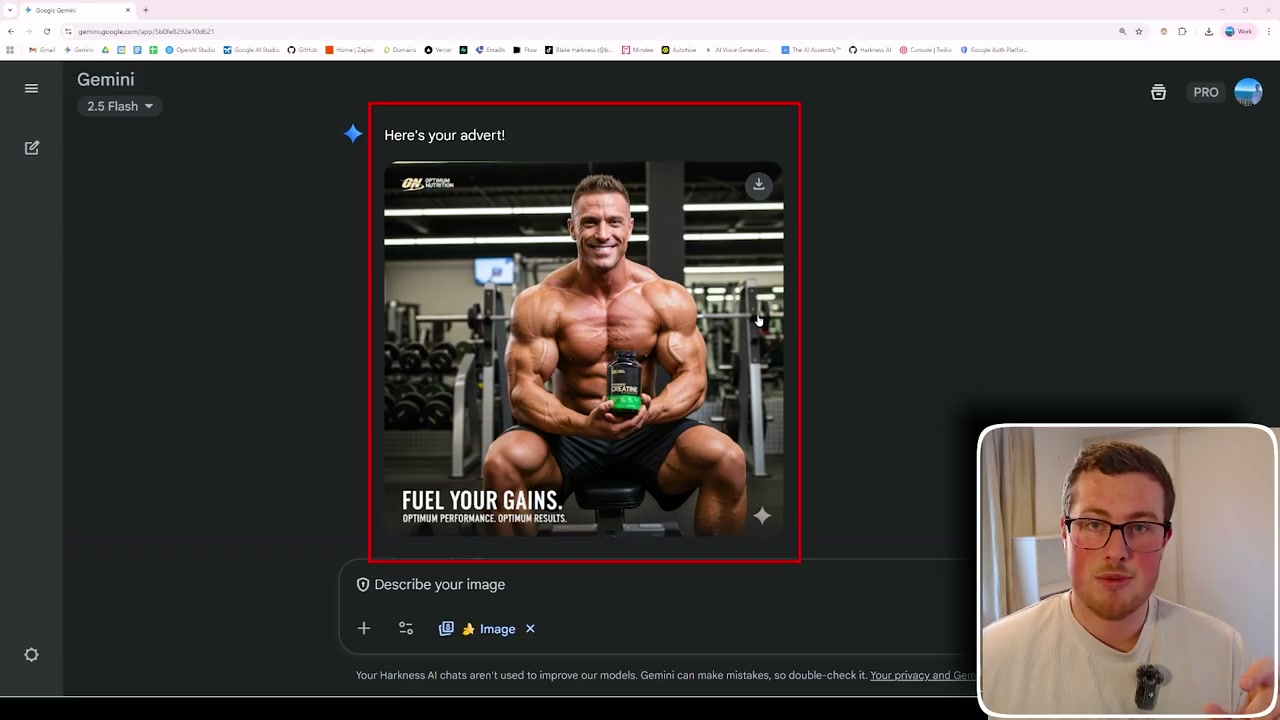The height and width of the screenshot is (720, 1280).
Task: Remove the Image tool with X
Action: 530,629
